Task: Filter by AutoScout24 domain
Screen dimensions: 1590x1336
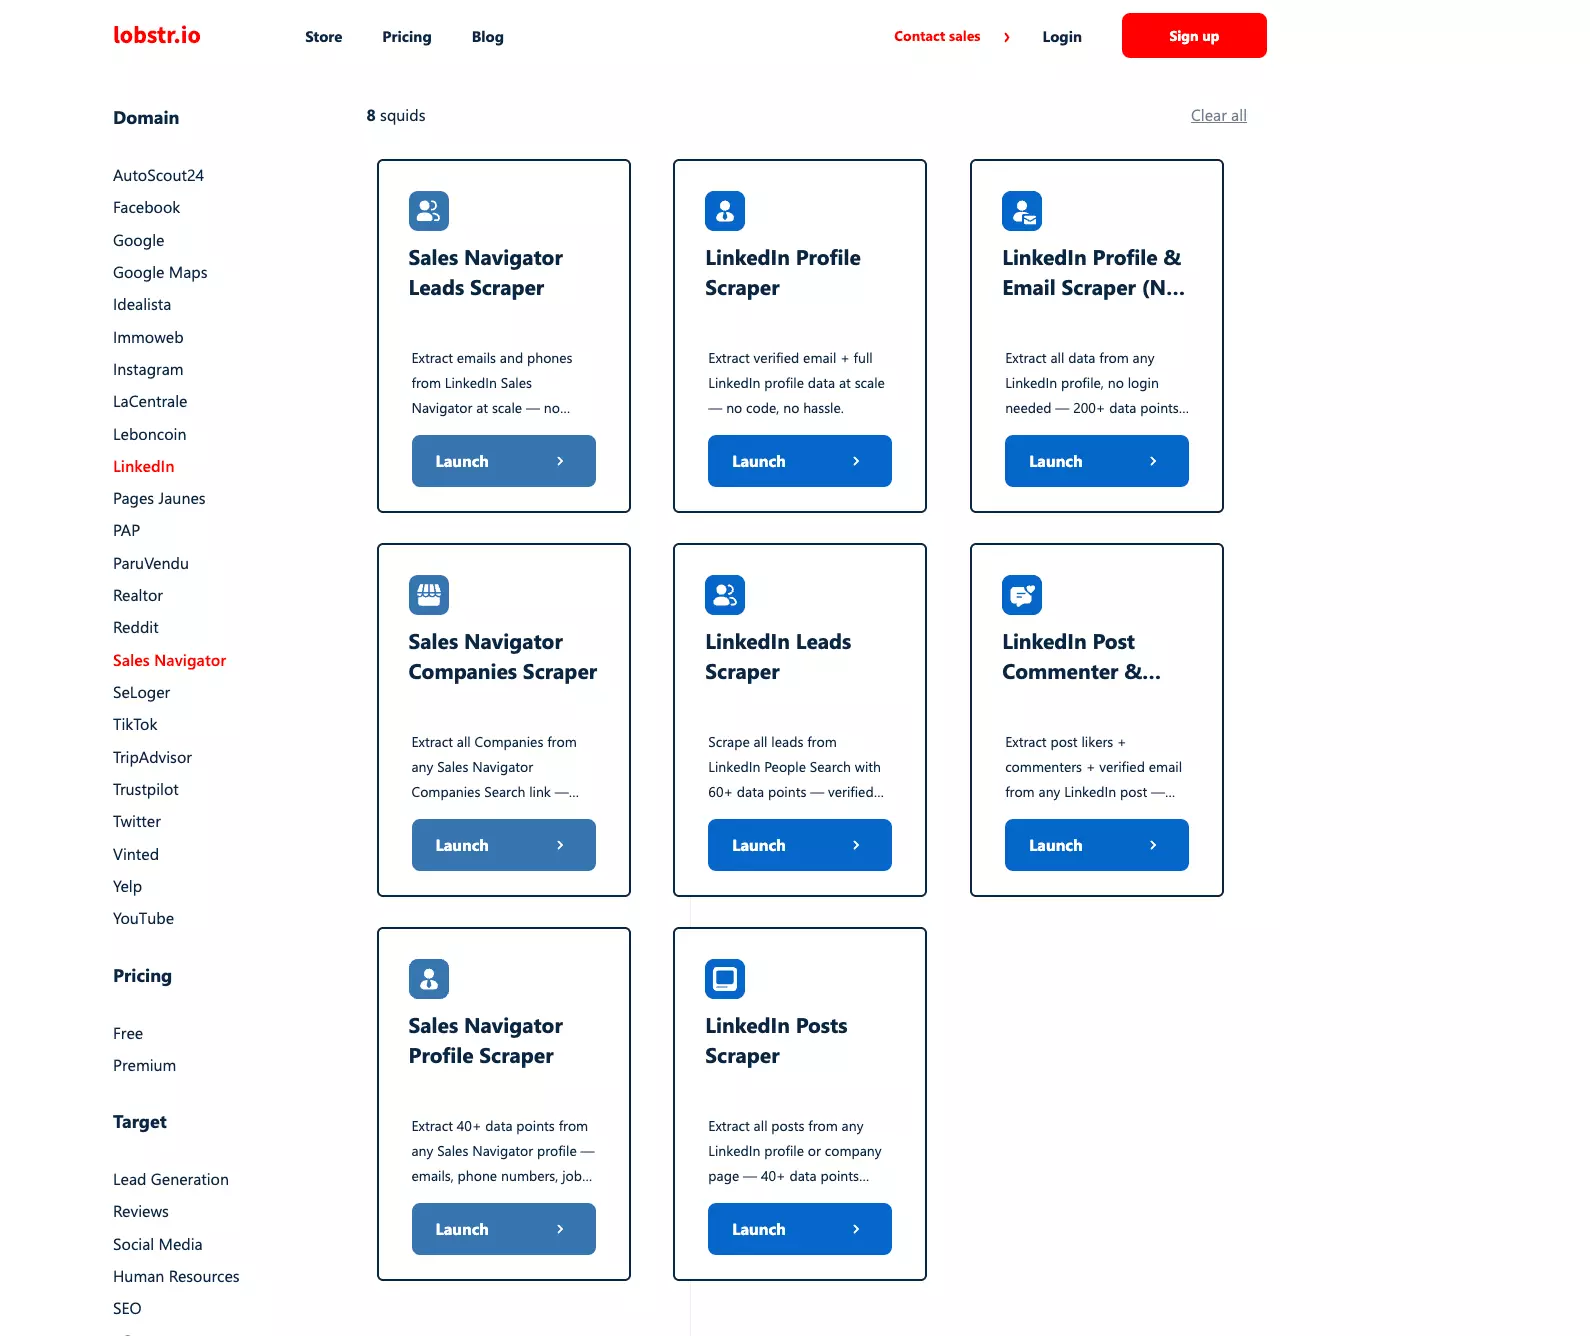Action: (158, 176)
